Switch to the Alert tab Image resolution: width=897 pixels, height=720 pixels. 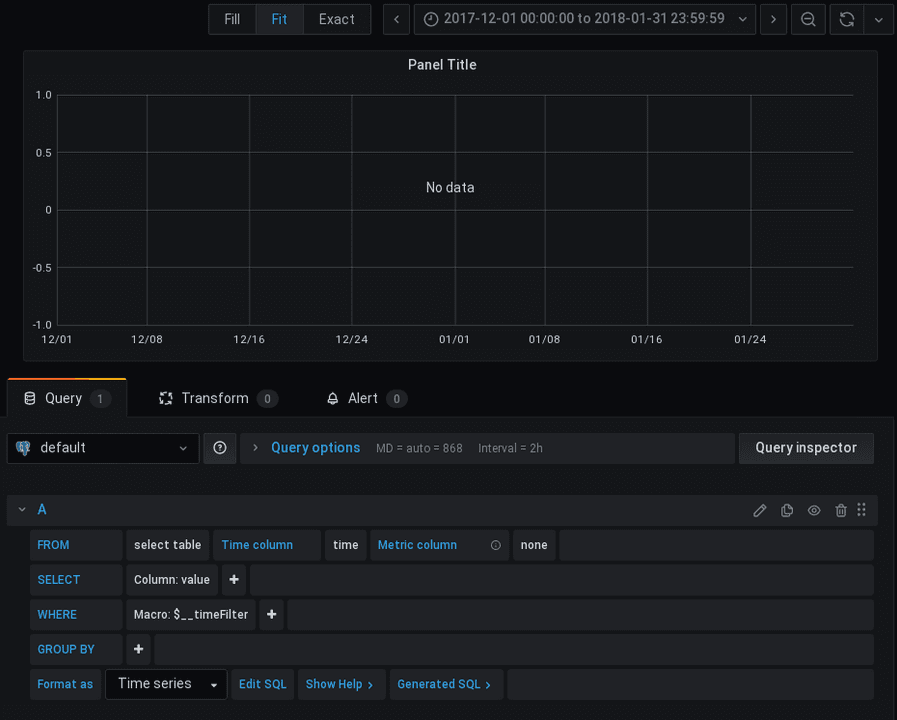click(x=364, y=398)
